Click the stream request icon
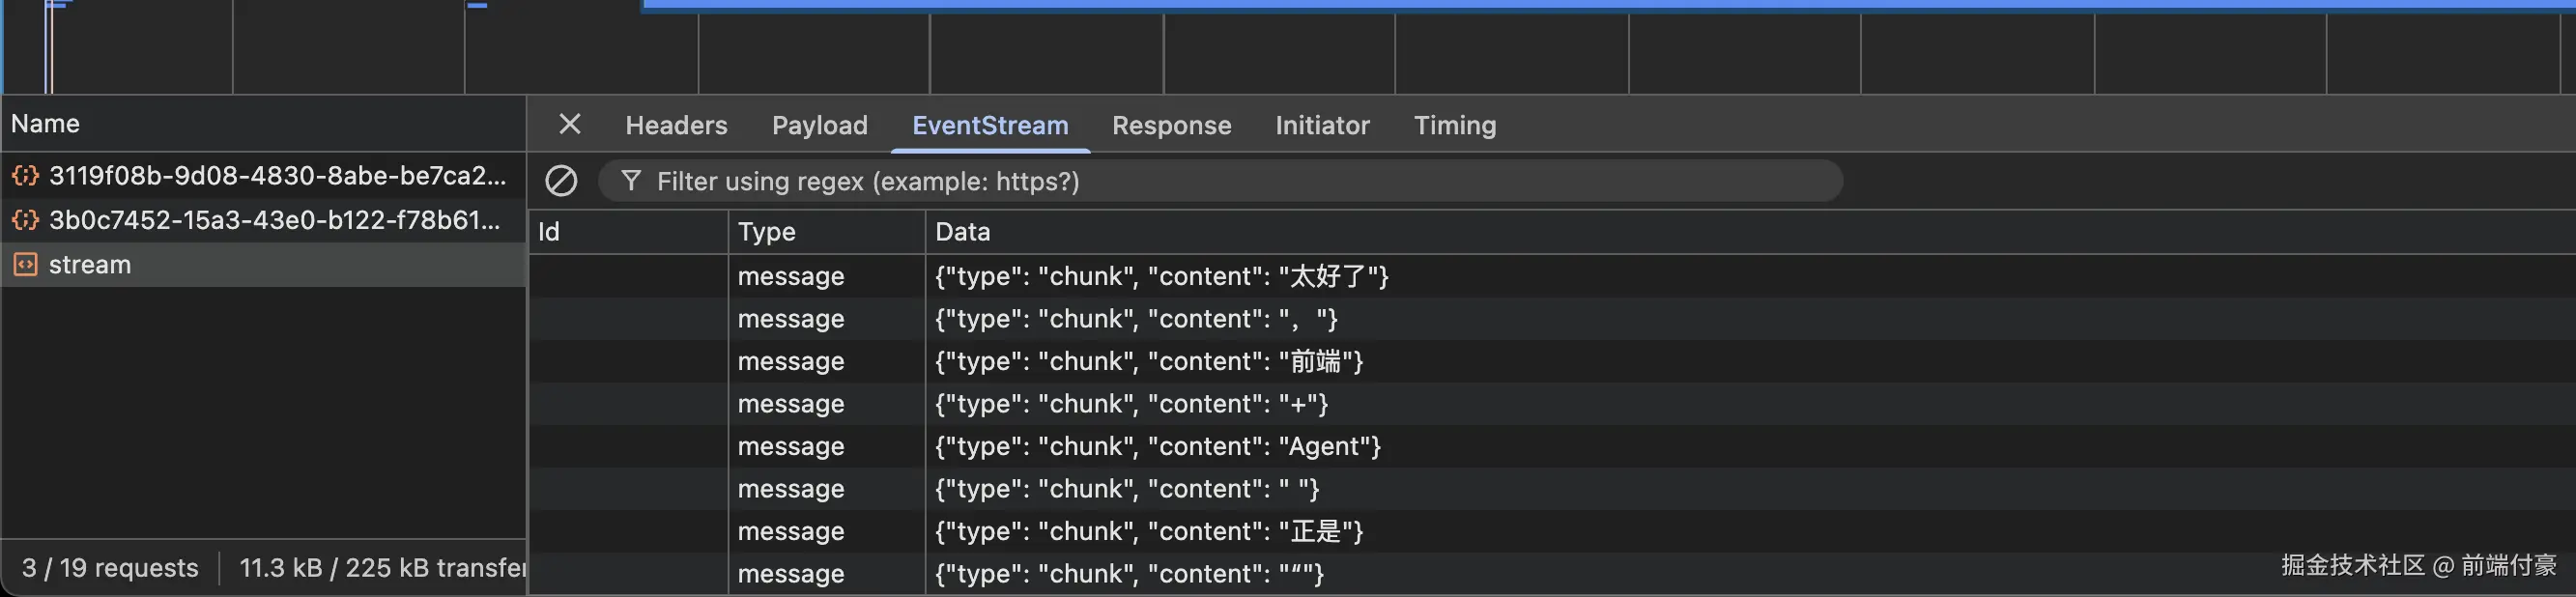 [x=25, y=265]
